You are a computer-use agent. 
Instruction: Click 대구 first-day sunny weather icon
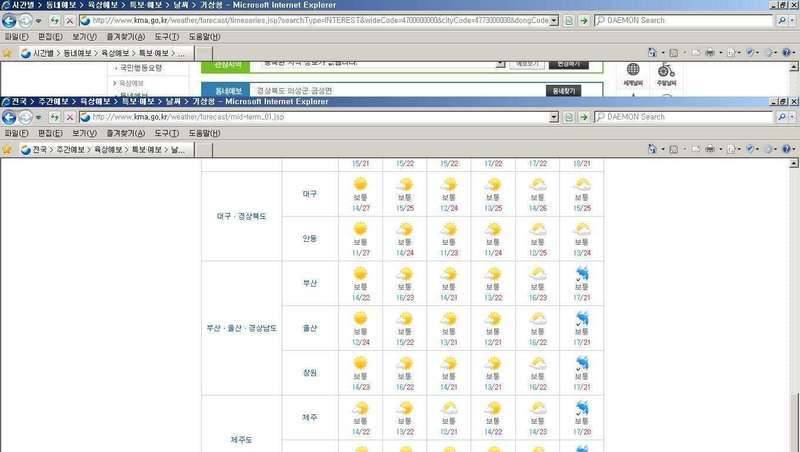(360, 184)
